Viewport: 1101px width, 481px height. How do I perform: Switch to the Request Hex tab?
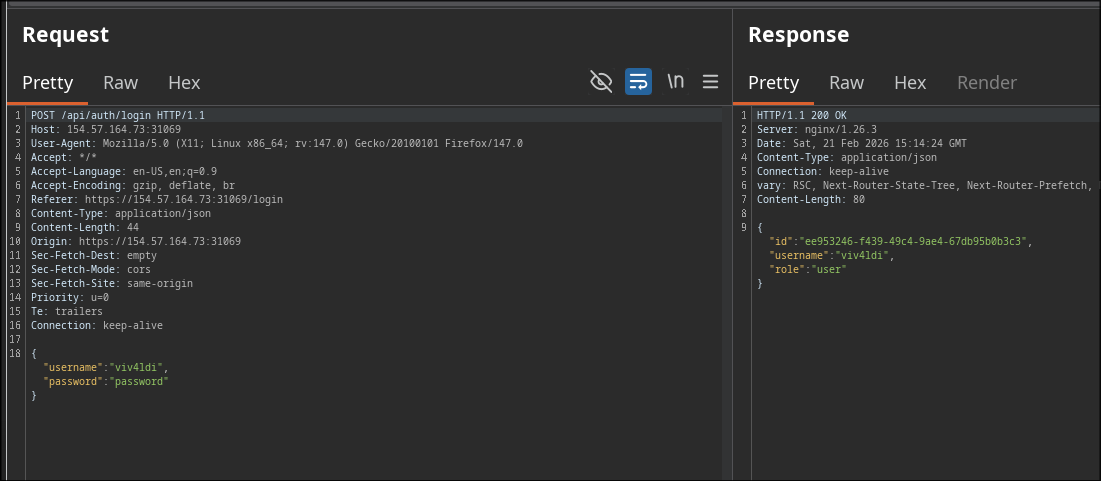coord(185,83)
